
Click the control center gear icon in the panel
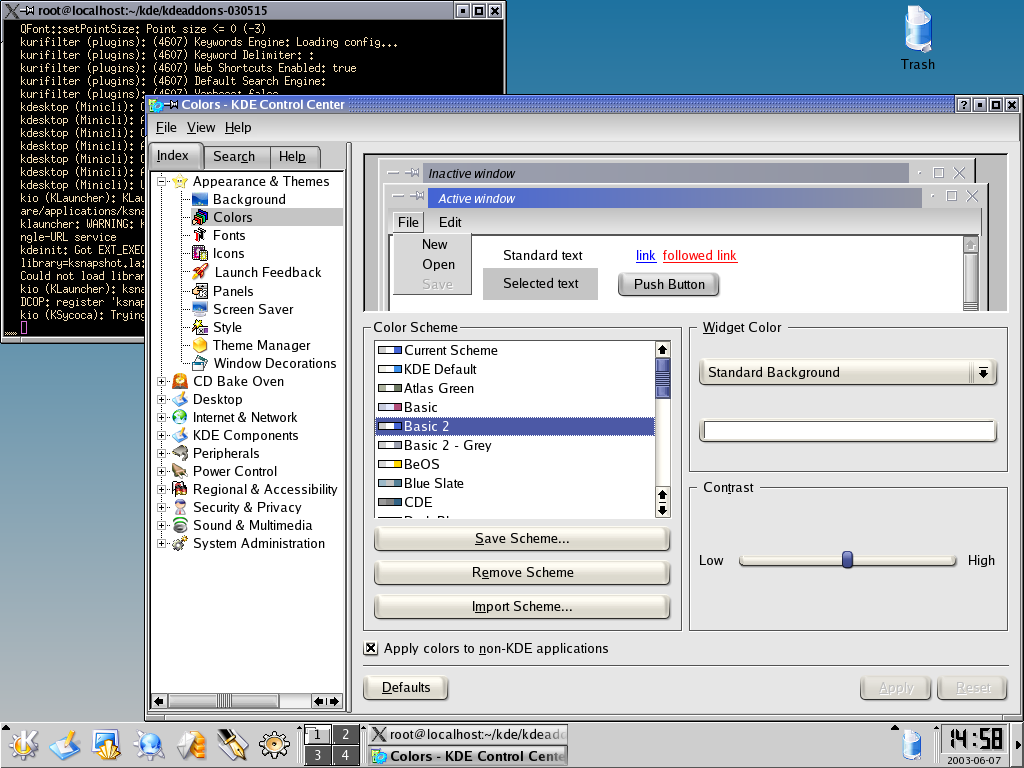(274, 744)
